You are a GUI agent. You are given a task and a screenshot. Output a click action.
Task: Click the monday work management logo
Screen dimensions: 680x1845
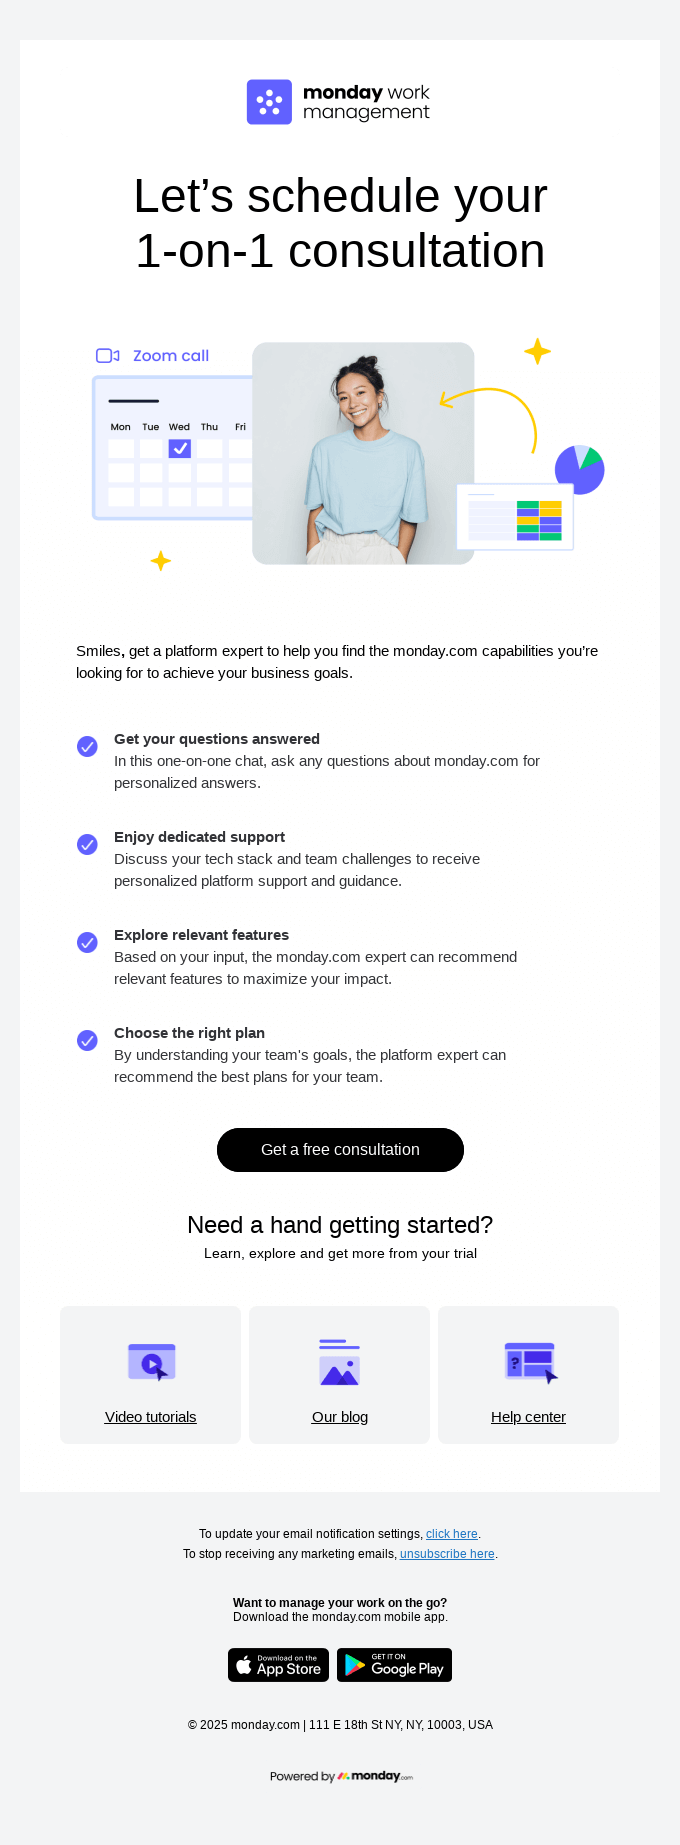(339, 101)
